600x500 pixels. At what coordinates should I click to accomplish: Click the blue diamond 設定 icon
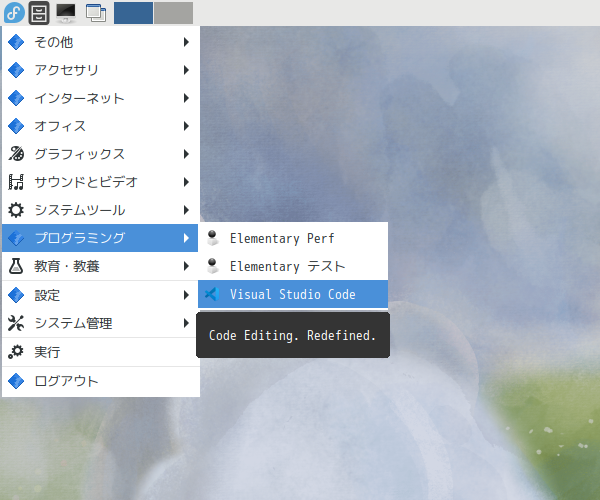point(16,295)
